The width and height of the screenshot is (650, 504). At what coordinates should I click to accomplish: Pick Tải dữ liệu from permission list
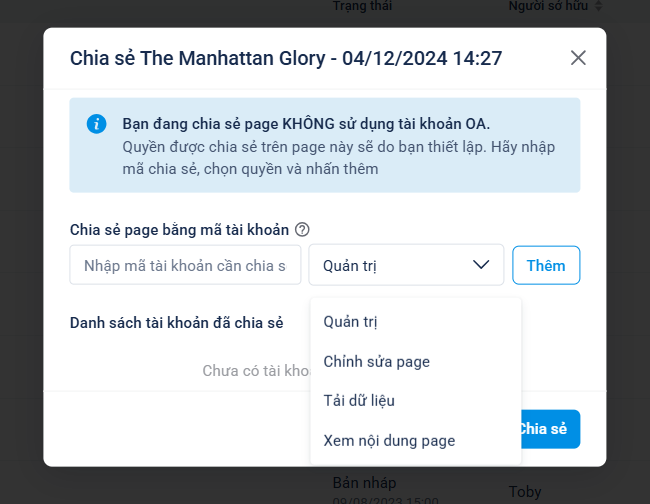tap(359, 400)
